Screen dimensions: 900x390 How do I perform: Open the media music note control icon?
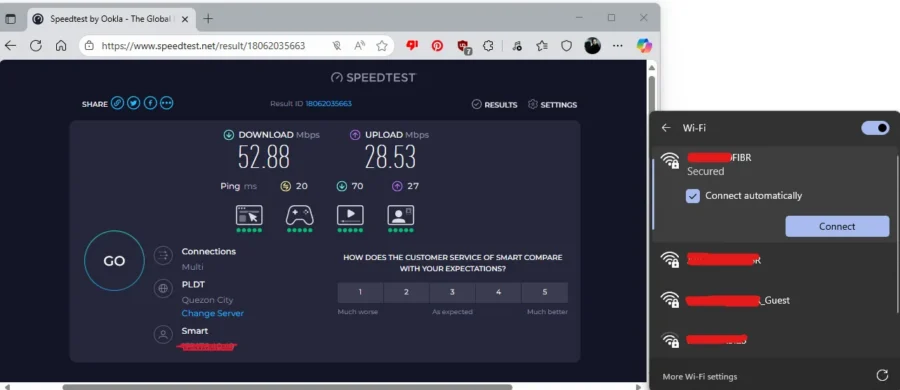tap(517, 46)
